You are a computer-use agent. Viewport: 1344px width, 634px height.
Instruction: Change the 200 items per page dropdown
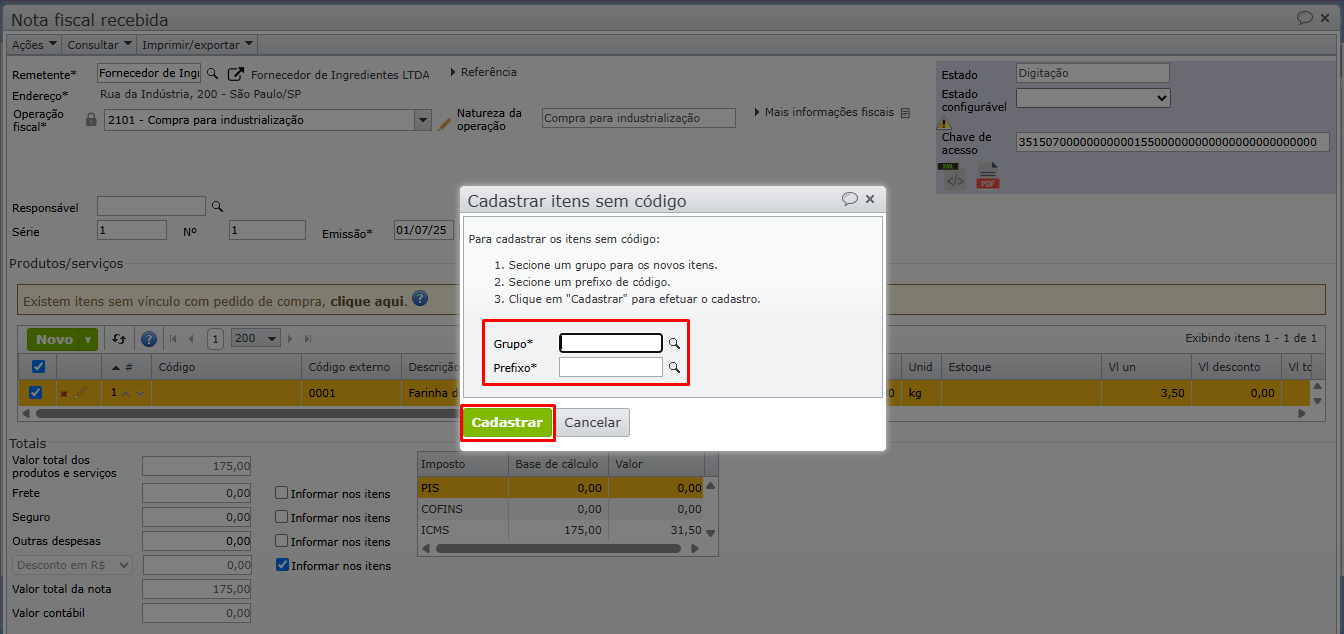256,340
